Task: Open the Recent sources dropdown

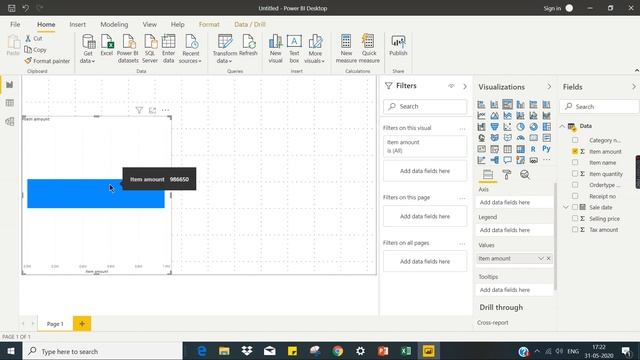Action: point(190,58)
